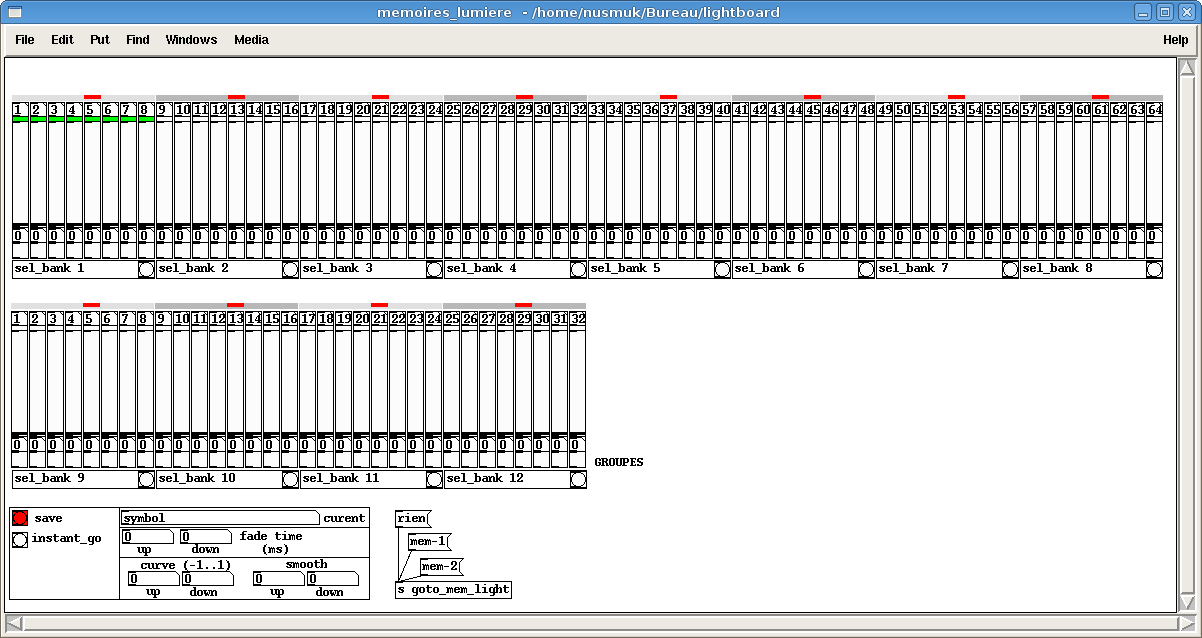Toggle the sel_bank 9 circle
Screen dimensions: 1202x638
pyautogui.click(x=146, y=479)
